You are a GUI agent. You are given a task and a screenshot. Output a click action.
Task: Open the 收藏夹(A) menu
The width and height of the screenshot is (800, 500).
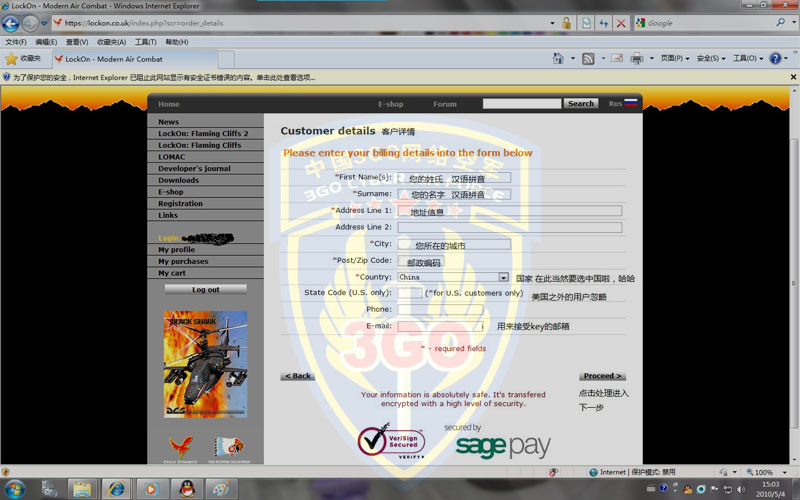112,42
